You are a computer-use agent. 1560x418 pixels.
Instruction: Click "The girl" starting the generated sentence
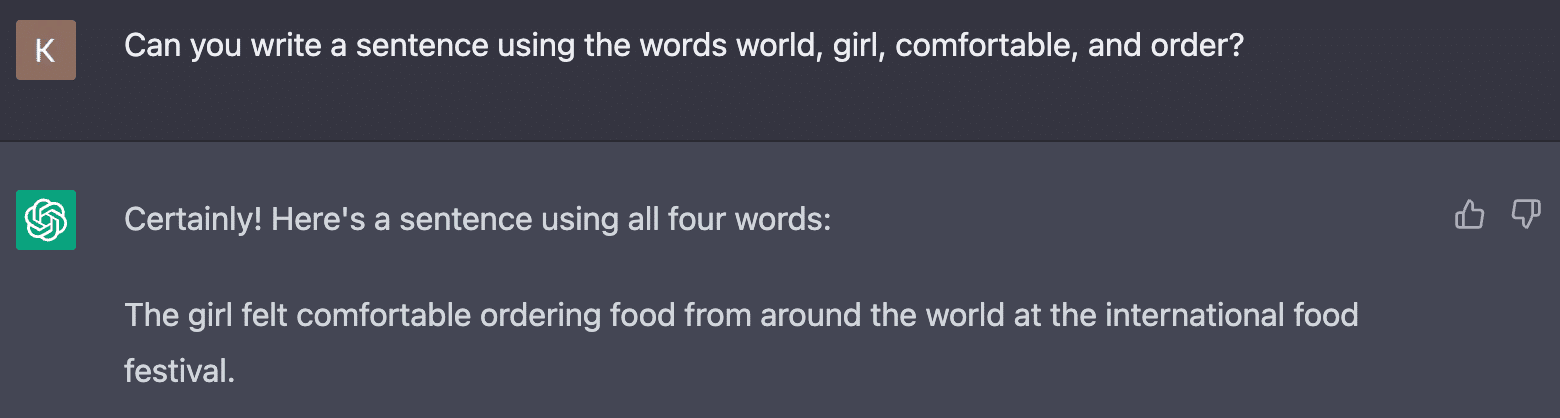point(178,316)
